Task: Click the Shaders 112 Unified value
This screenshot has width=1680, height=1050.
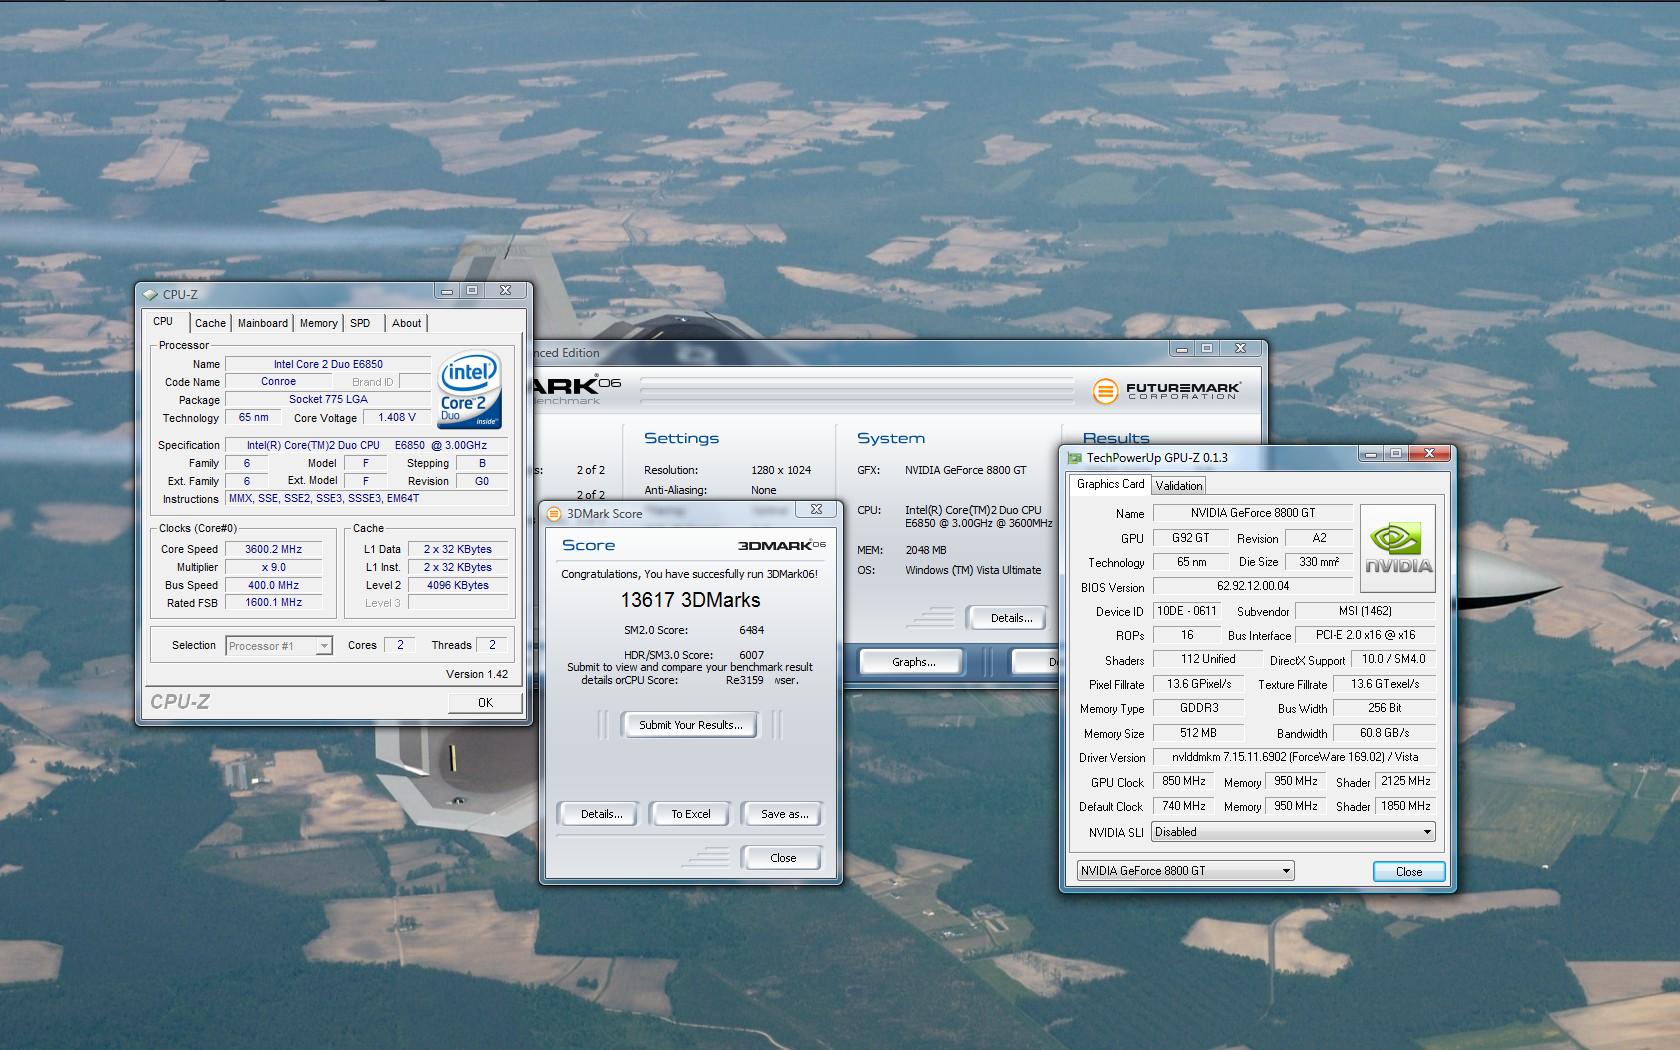Action: coord(1208,660)
